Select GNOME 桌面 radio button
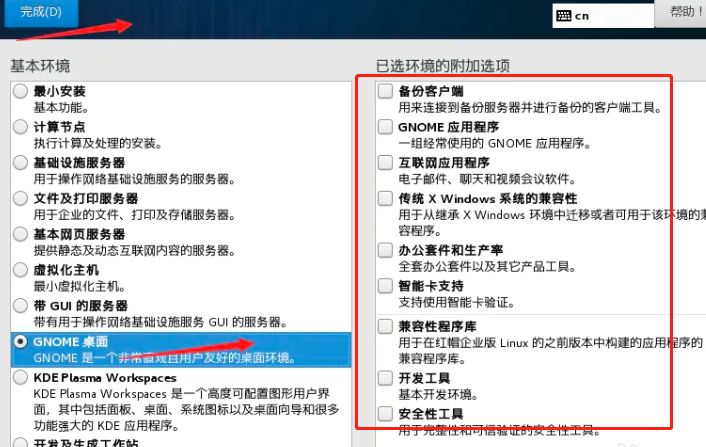 [x=20, y=342]
